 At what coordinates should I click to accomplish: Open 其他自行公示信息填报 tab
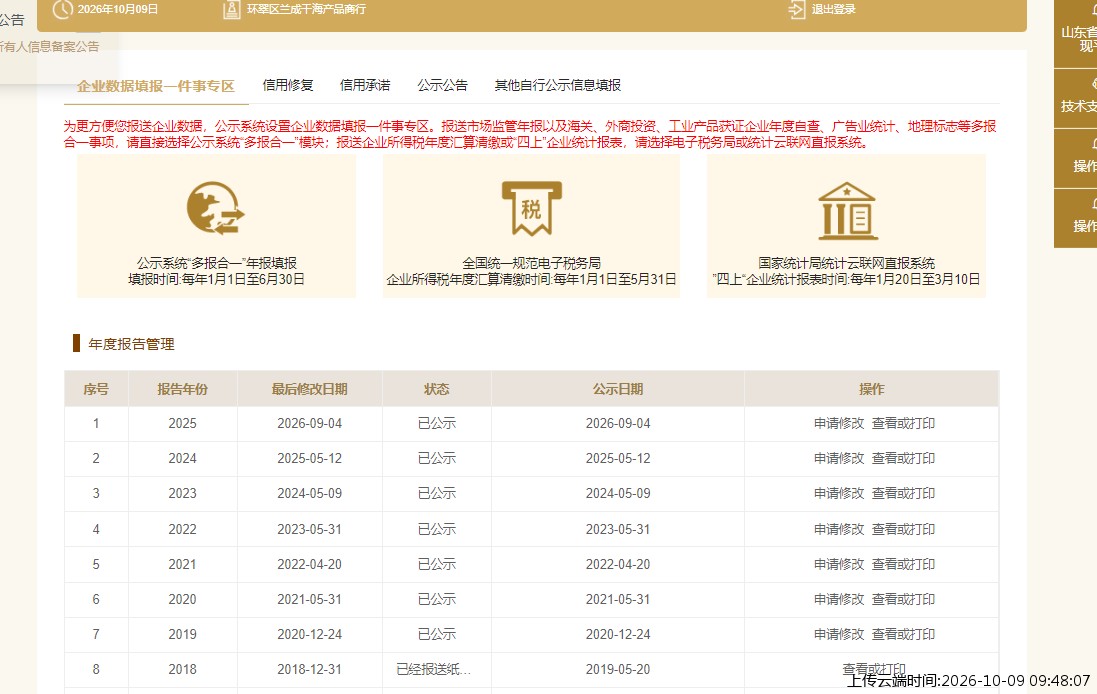coord(558,85)
